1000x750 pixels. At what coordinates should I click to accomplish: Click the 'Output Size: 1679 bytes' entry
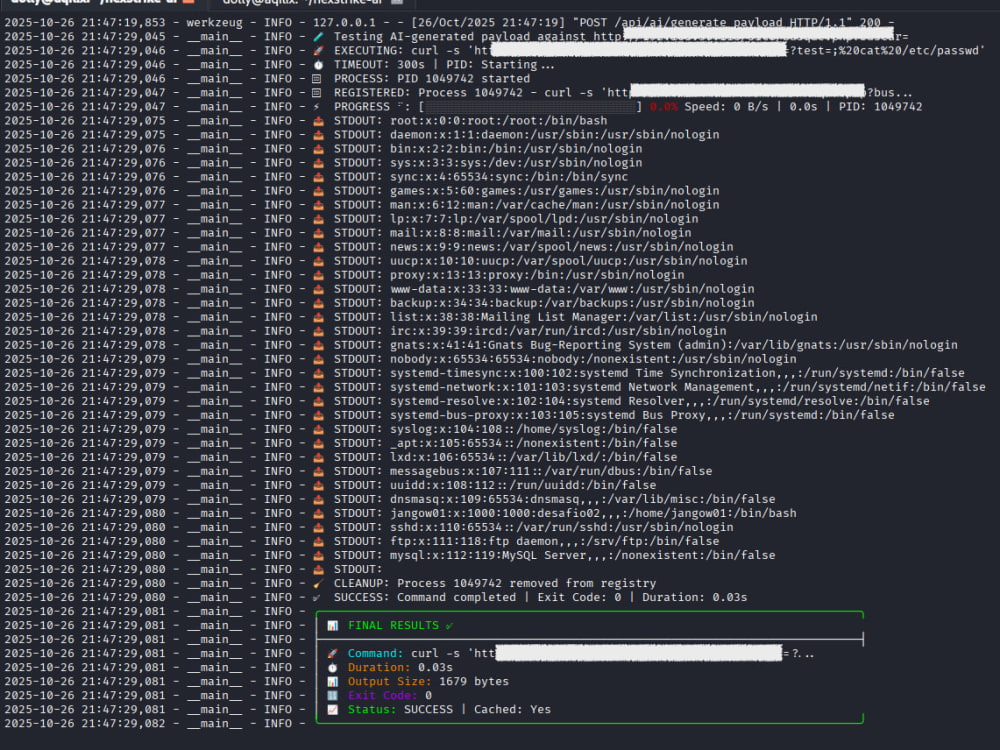coord(429,682)
